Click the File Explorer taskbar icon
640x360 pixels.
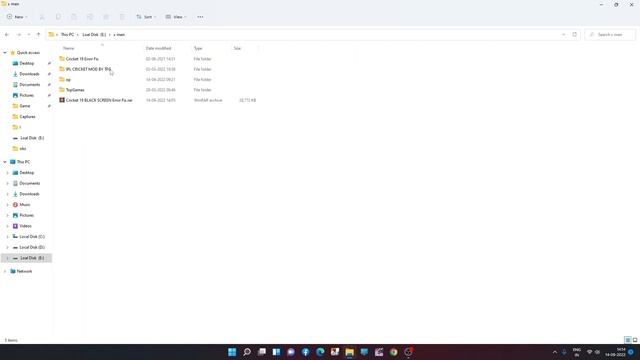349,352
